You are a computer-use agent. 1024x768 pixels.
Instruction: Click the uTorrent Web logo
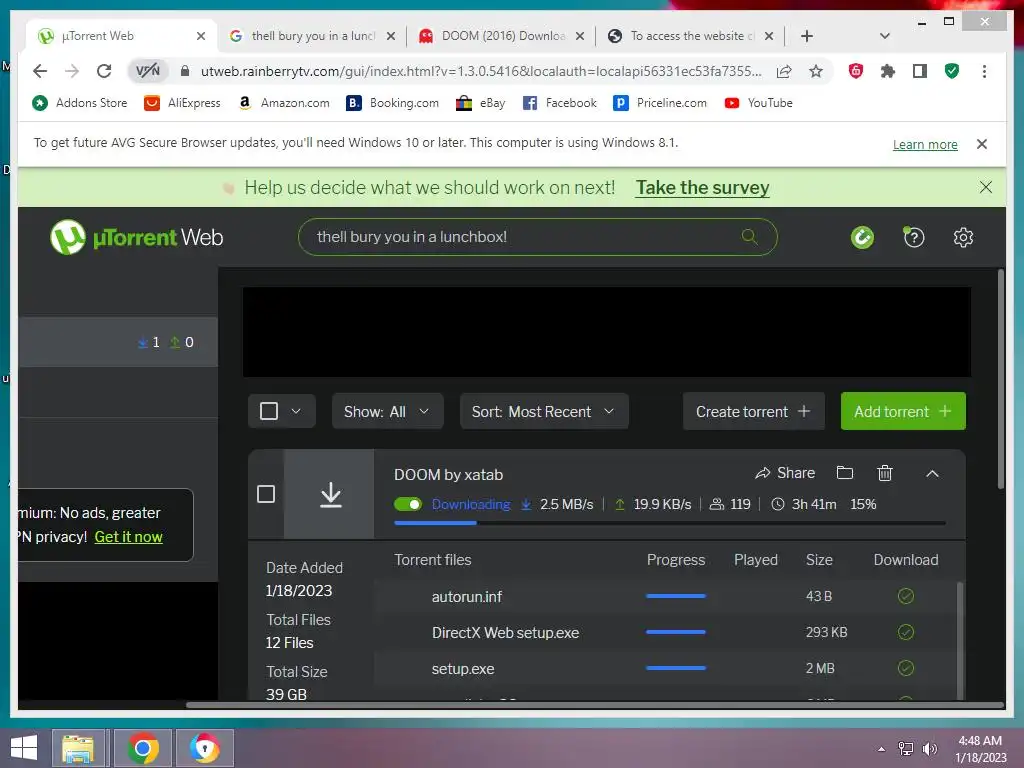[136, 237]
